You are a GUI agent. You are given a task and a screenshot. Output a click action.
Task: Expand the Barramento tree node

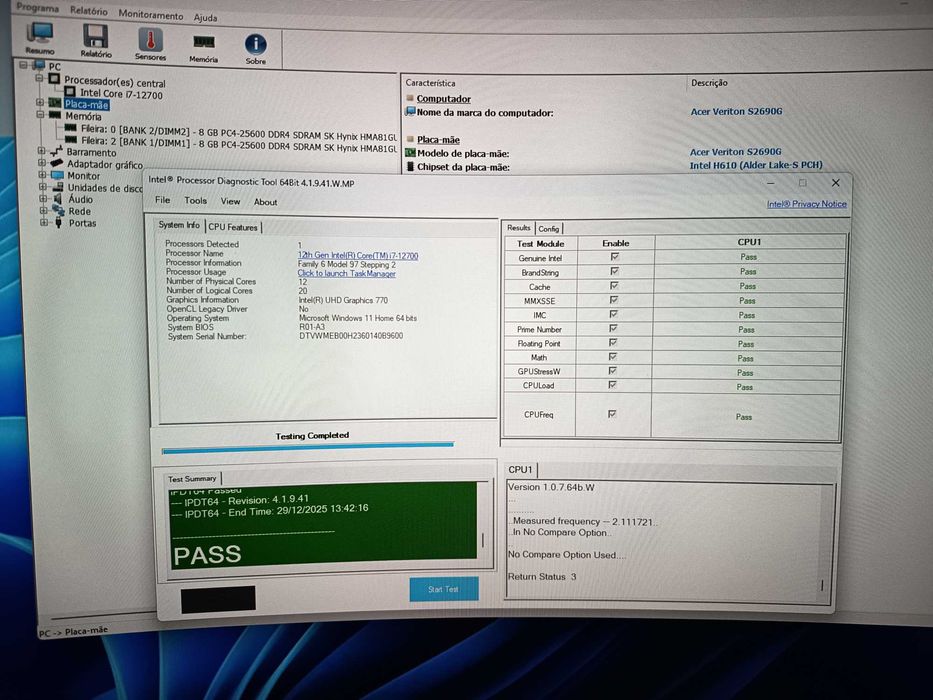coord(42,151)
